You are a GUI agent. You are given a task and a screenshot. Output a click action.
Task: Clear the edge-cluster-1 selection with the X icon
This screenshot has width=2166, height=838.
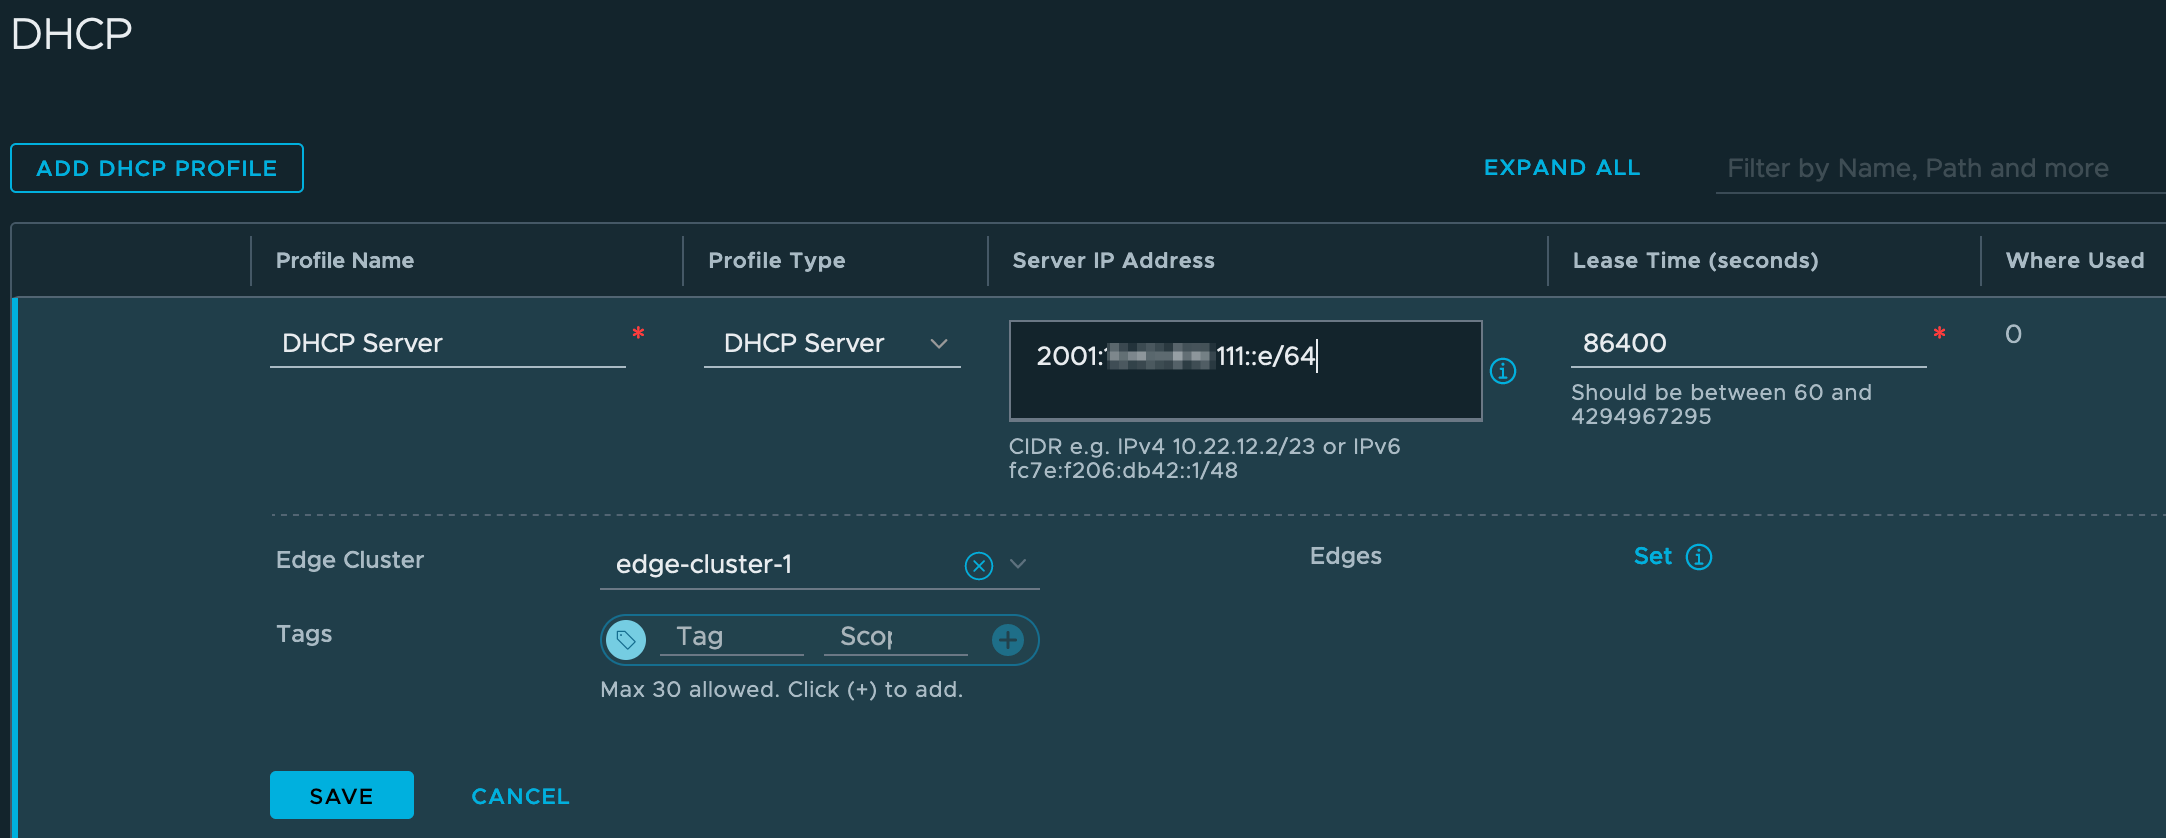coord(978,566)
